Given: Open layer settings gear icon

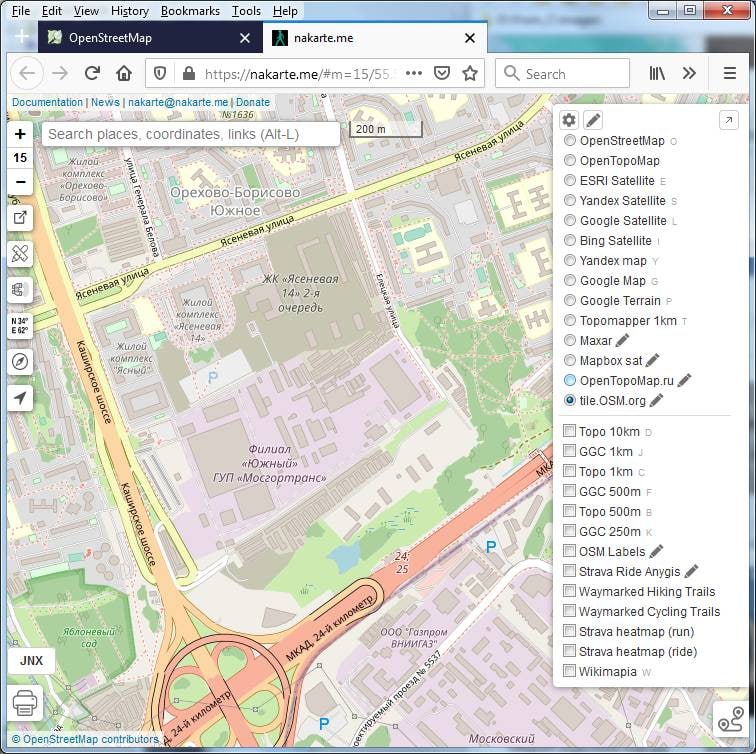Looking at the screenshot, I should [x=569, y=120].
